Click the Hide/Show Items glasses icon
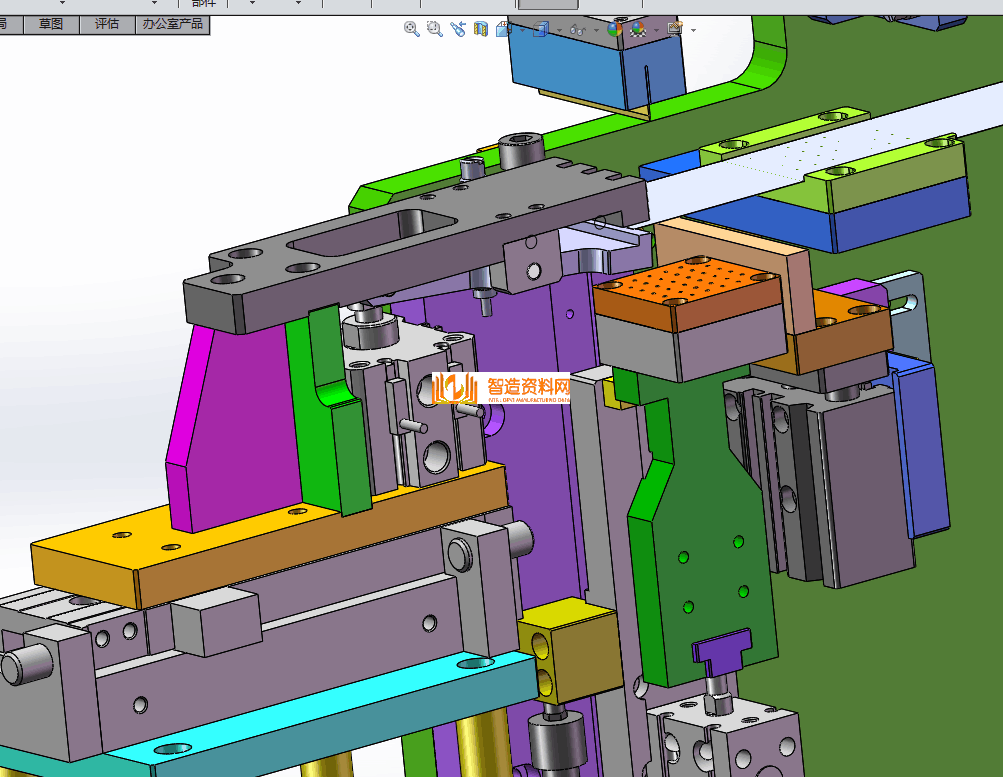The height and width of the screenshot is (777, 1003). (x=577, y=29)
